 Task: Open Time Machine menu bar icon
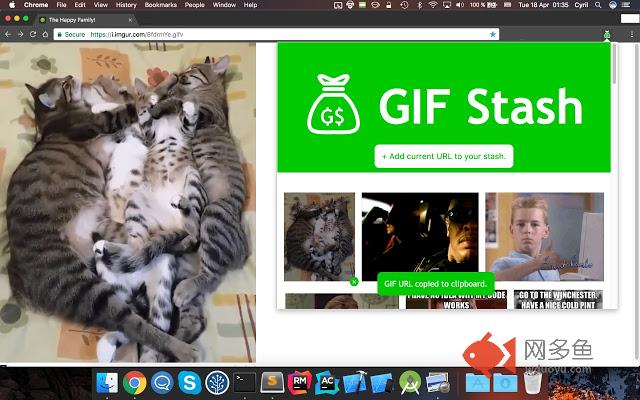pos(404,5)
